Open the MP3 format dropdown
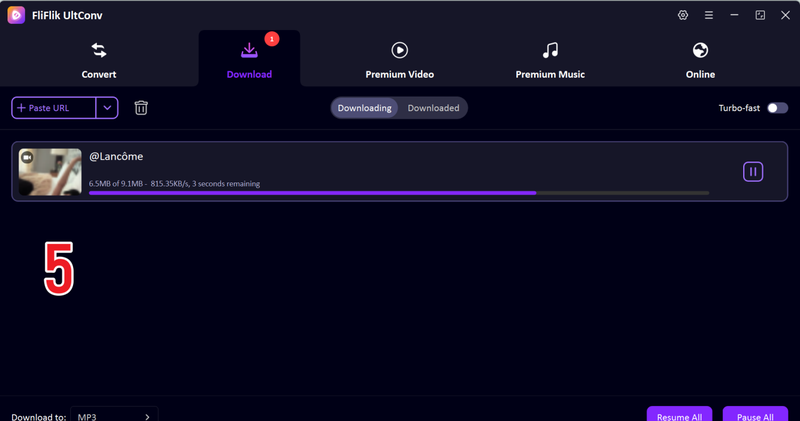 click(x=114, y=416)
